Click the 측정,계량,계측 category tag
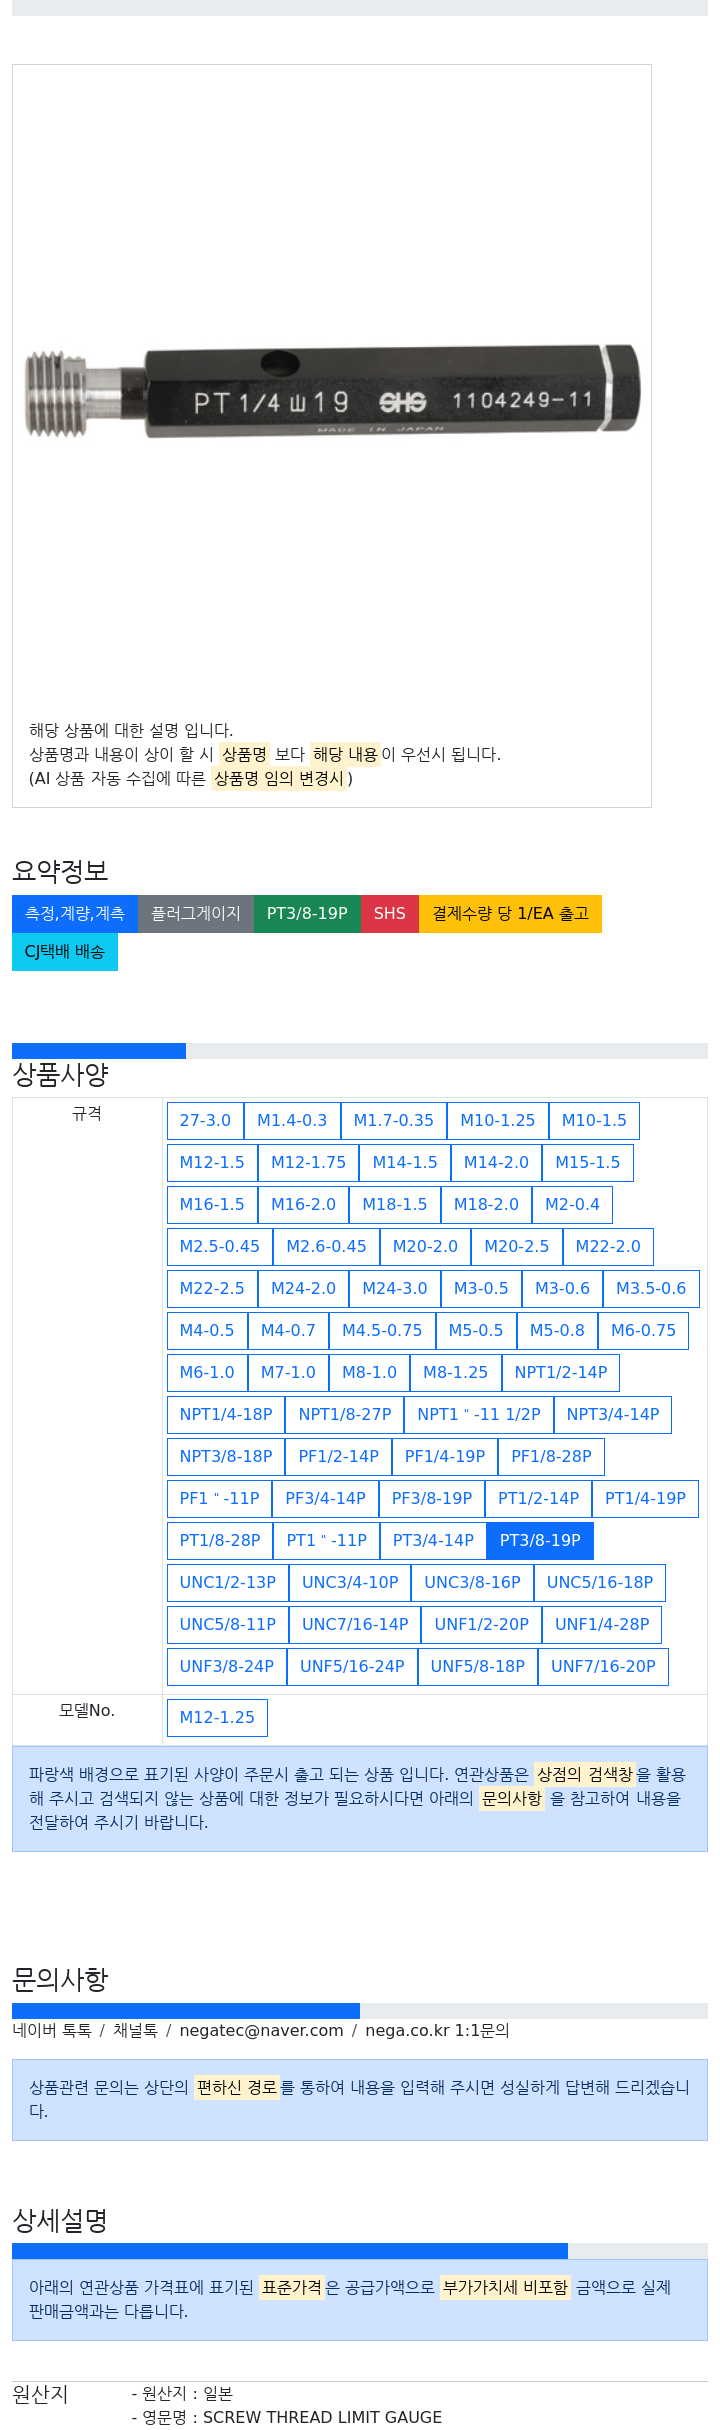This screenshot has width=720, height=2430. (x=75, y=913)
